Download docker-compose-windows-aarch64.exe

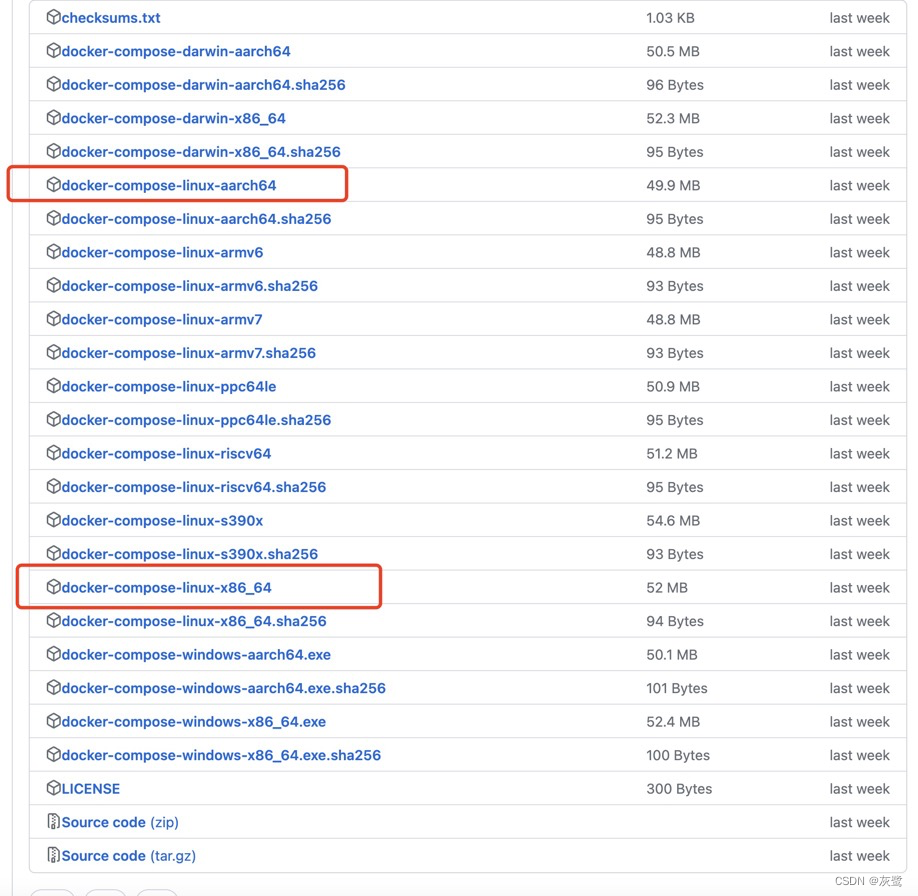196,655
